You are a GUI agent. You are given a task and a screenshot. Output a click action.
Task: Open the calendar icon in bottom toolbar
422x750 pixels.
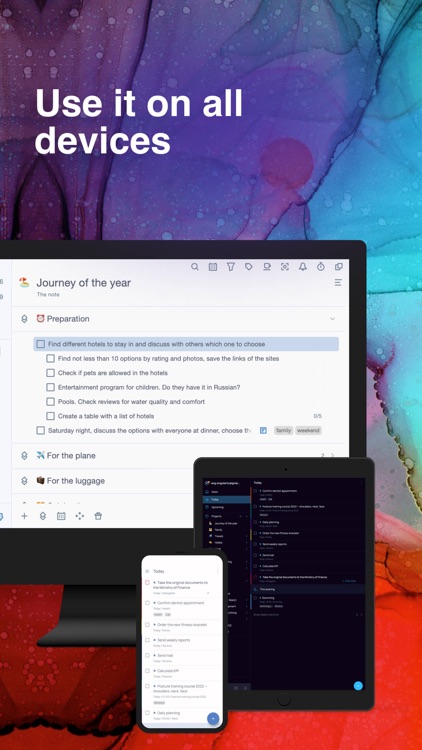[61, 516]
